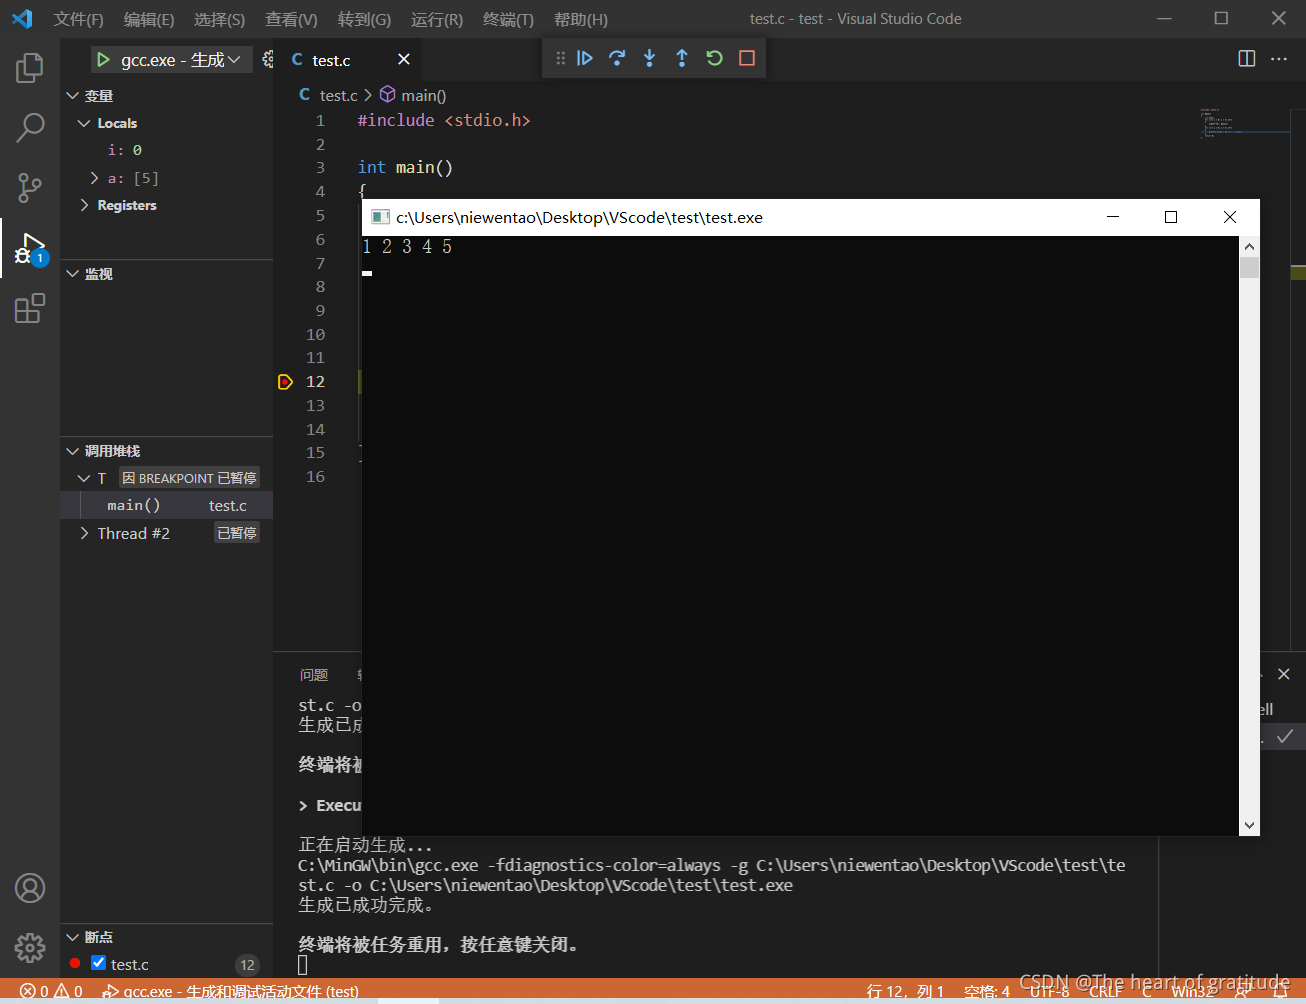Open the 查看(V) menu
The width and height of the screenshot is (1306, 1004).
coord(291,19)
